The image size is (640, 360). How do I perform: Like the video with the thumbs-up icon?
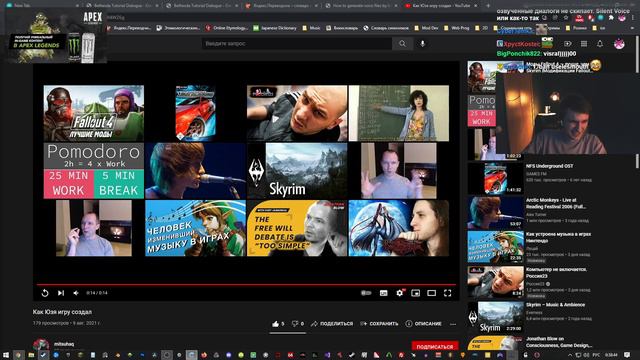click(x=276, y=324)
